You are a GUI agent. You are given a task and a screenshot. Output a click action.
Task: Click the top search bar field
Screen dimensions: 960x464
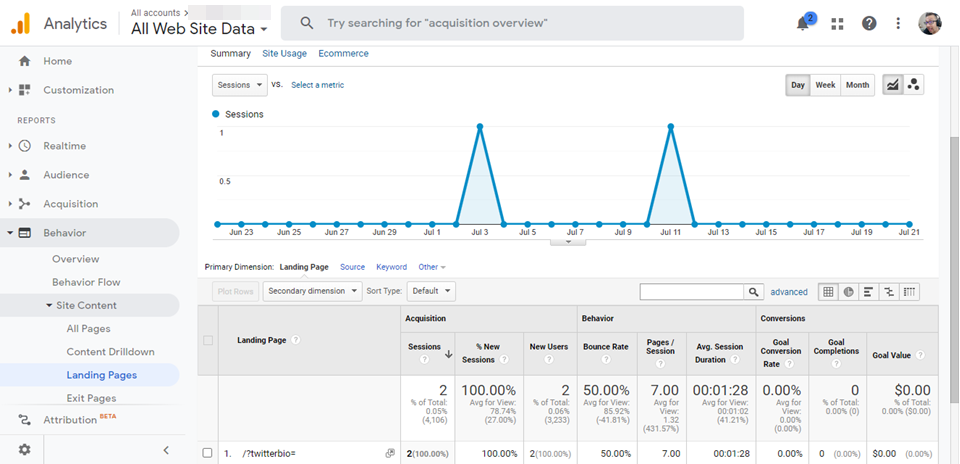(x=512, y=23)
